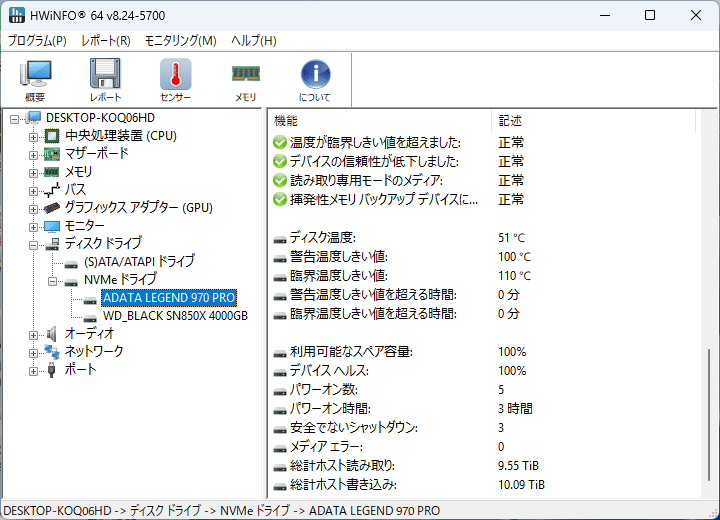
Task: Open the プログラム(P) menu
Action: tap(37, 41)
